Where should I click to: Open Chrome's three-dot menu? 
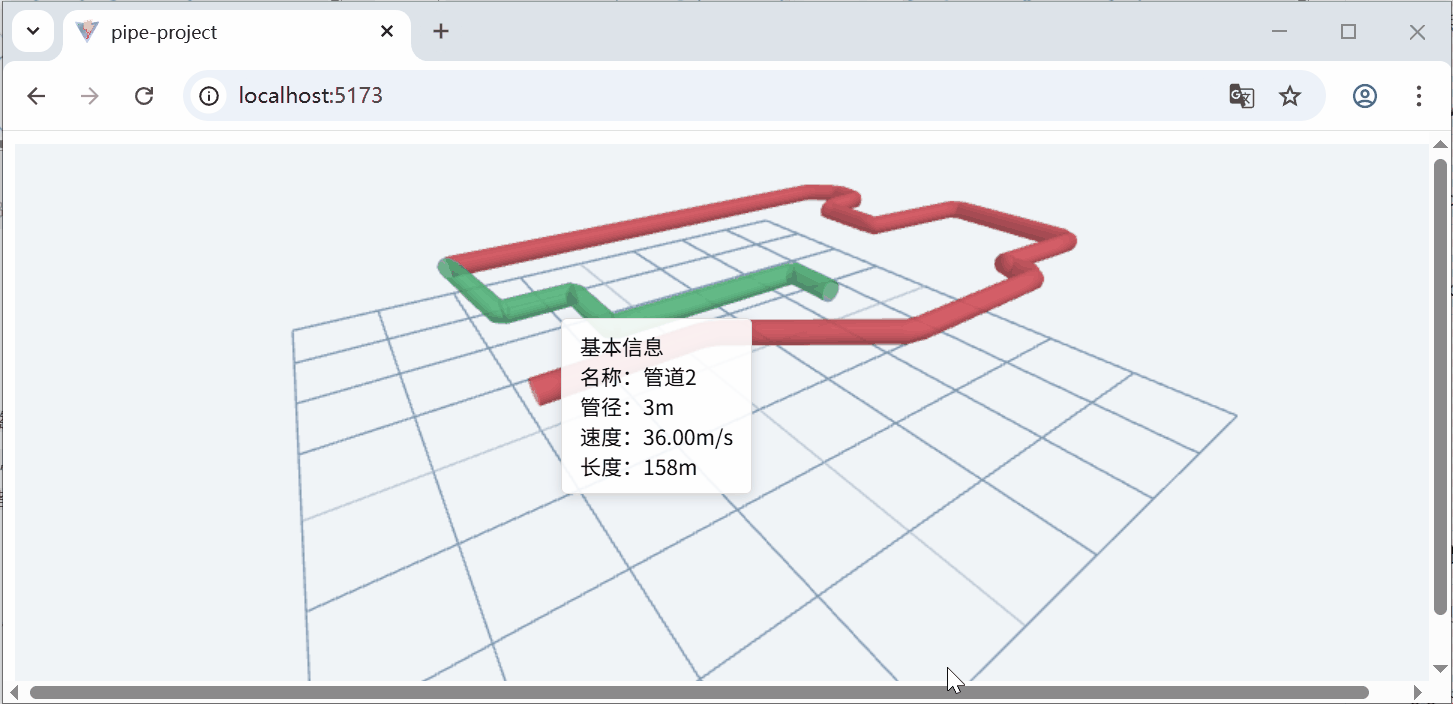pyautogui.click(x=1419, y=96)
